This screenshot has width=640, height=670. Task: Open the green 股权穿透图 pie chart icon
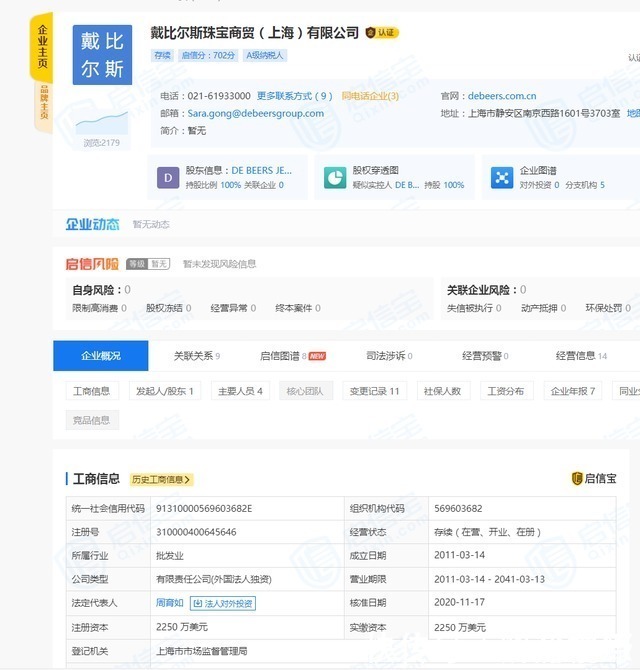pos(335,178)
